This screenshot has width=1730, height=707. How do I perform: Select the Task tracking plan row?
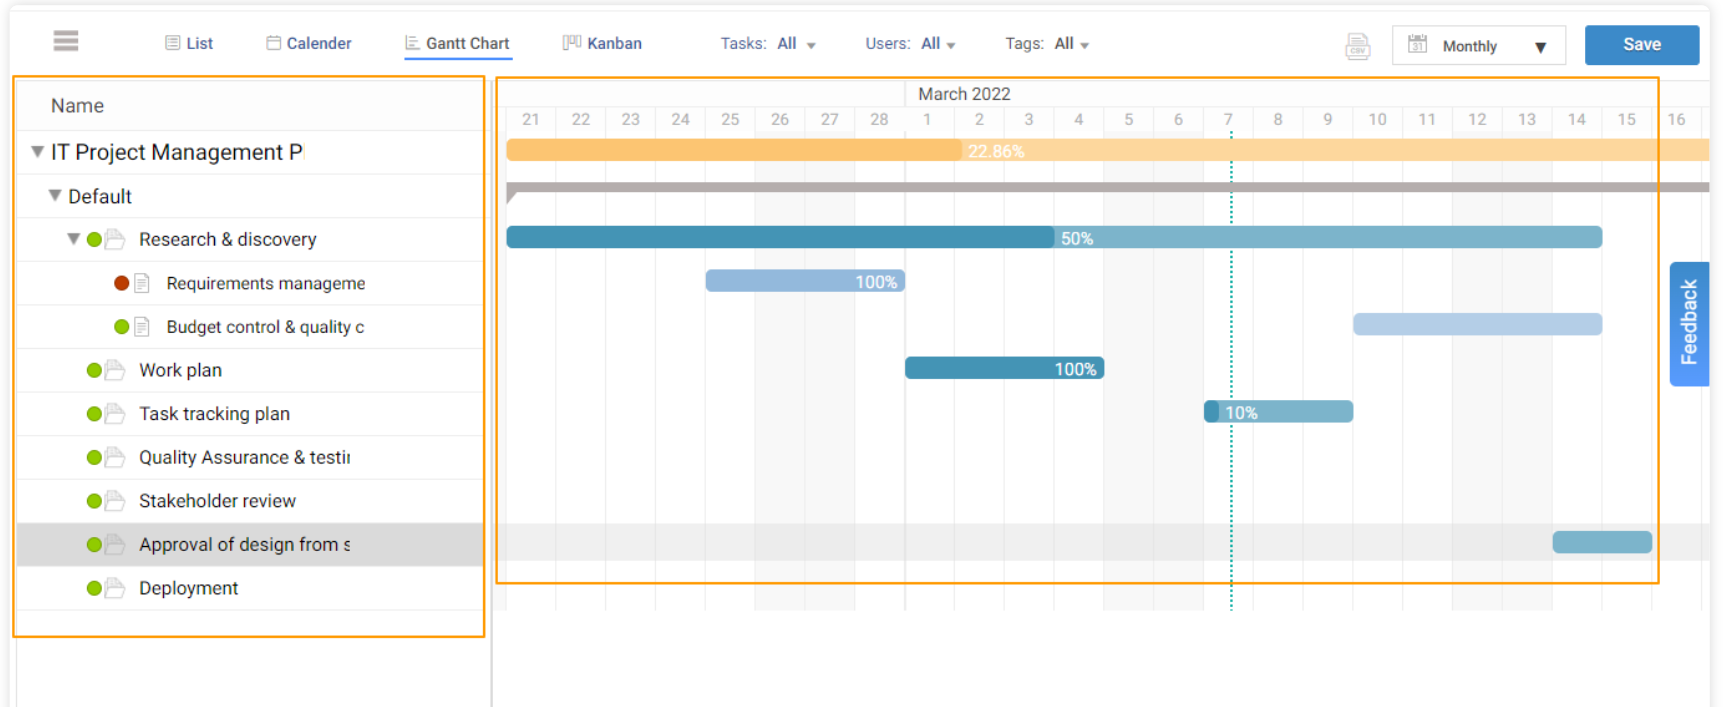coord(250,414)
